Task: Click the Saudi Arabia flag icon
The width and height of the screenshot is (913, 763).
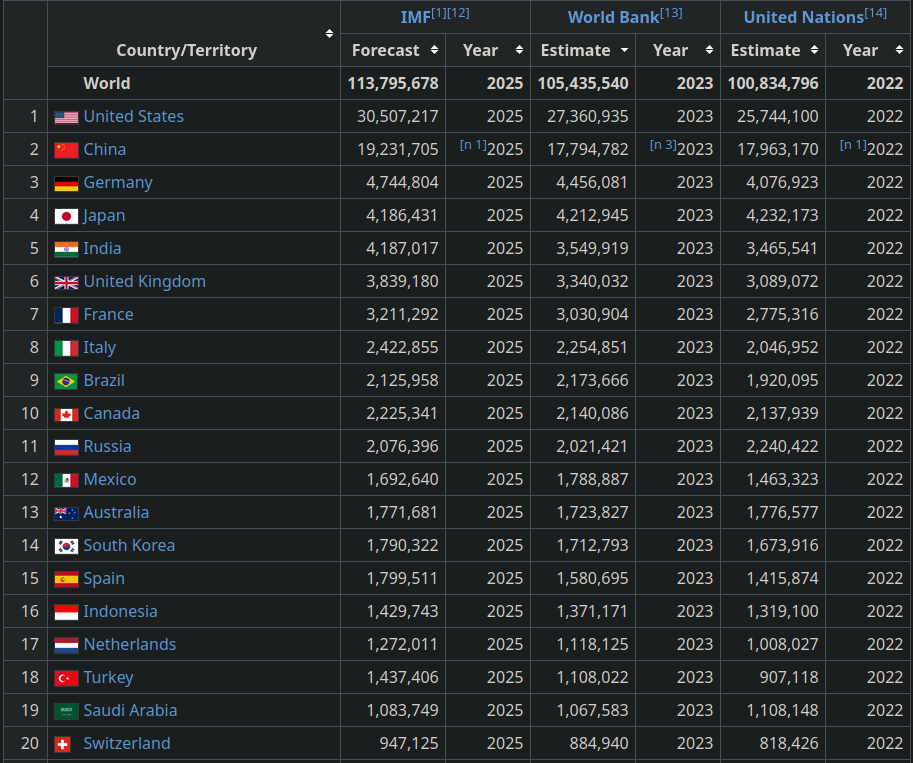Action: (x=66, y=711)
